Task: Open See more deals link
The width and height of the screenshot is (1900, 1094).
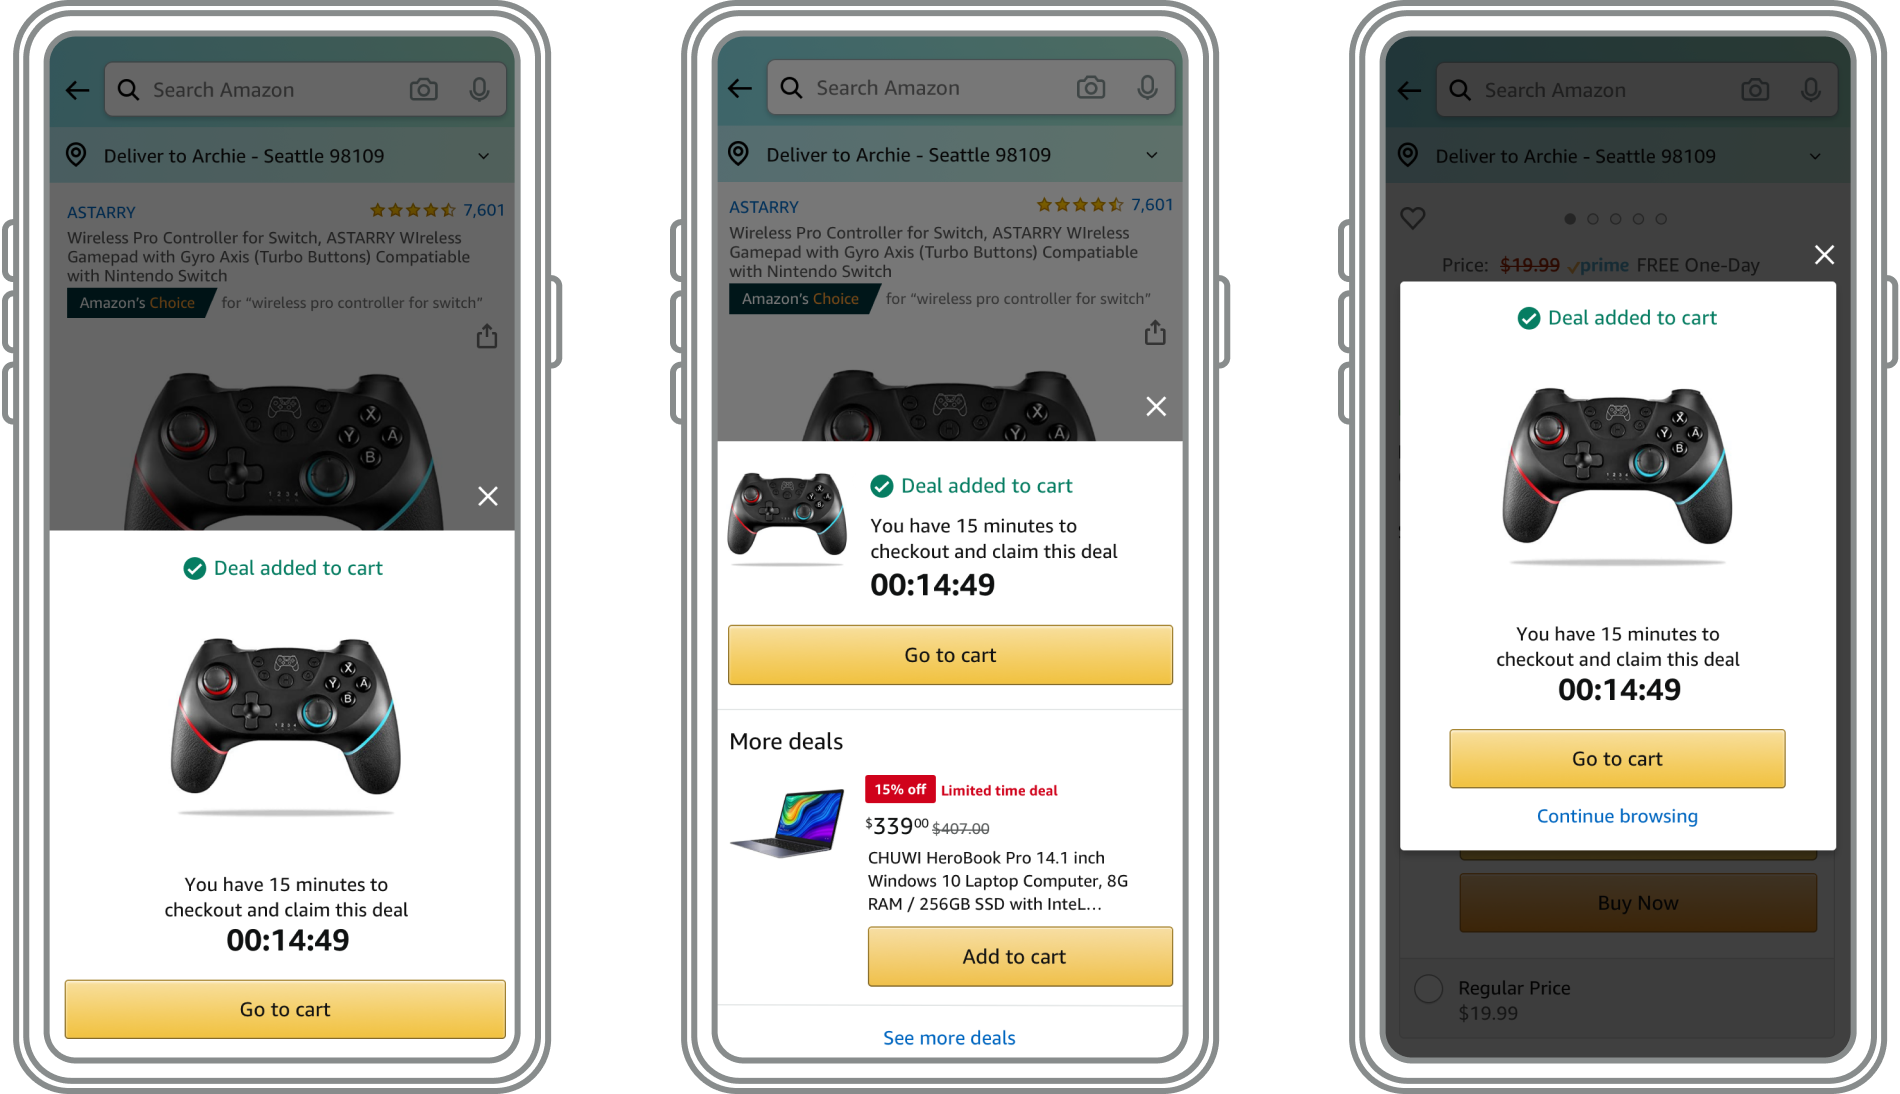Action: pos(949,1038)
